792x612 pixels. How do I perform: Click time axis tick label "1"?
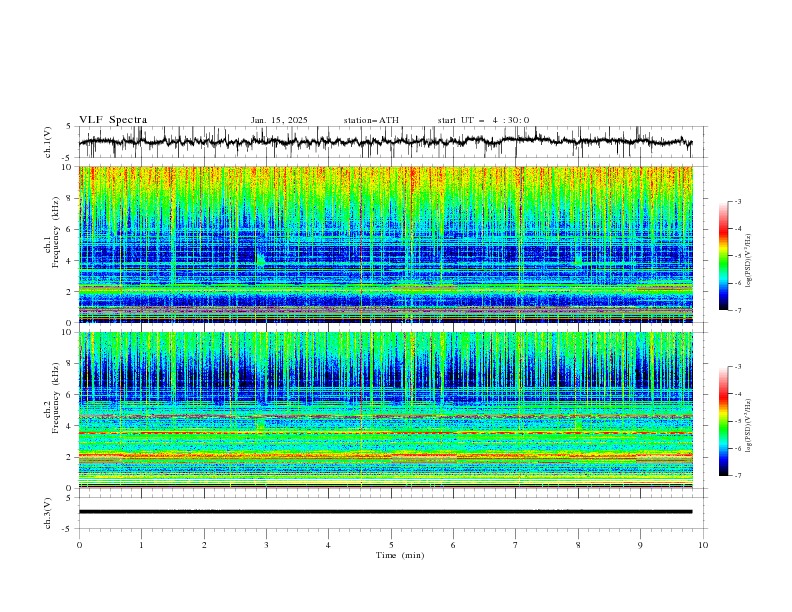click(141, 545)
